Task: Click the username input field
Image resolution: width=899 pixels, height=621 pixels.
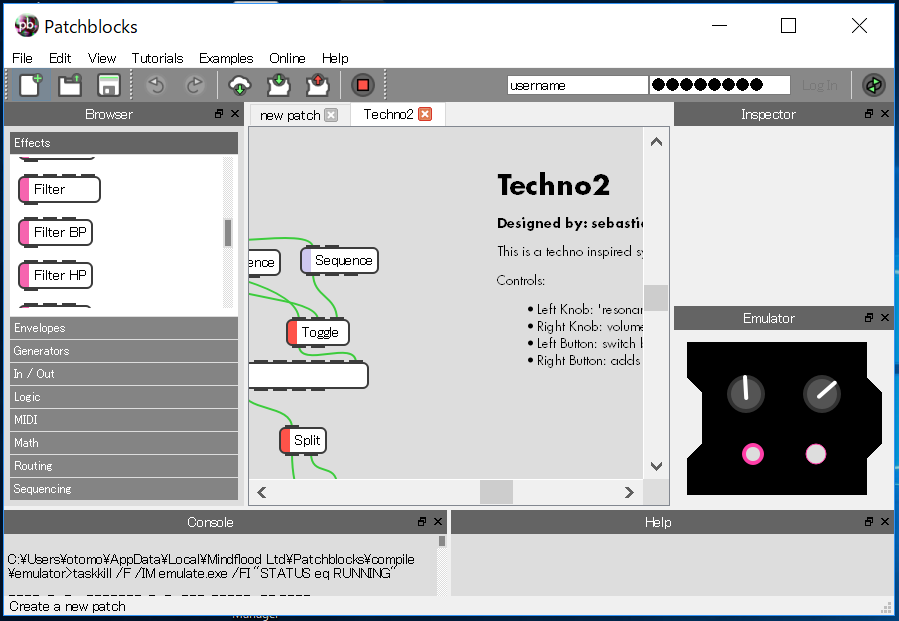Action: click(x=577, y=85)
